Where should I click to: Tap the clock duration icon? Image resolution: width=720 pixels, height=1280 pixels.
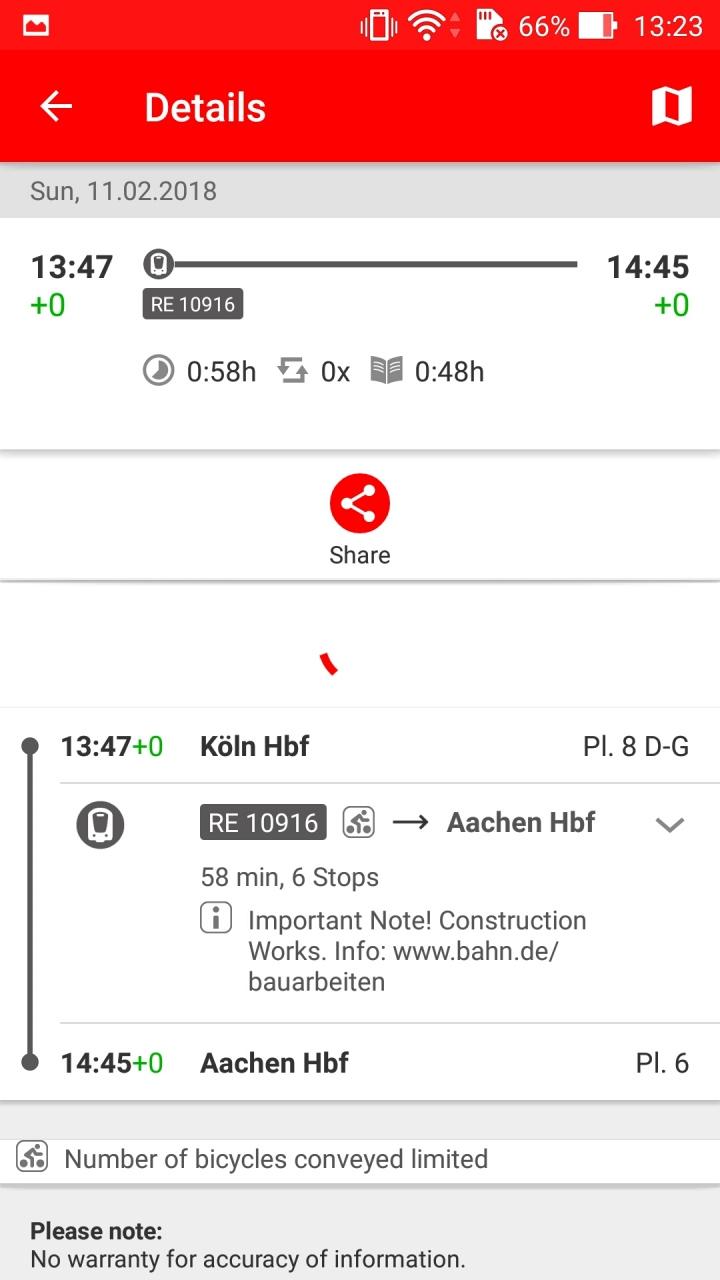(x=158, y=372)
